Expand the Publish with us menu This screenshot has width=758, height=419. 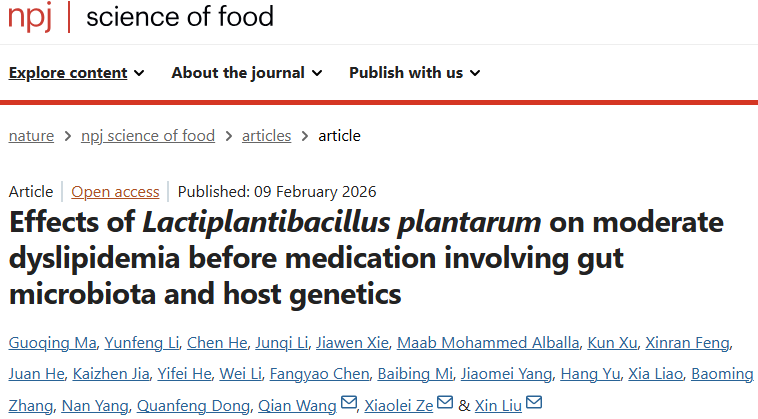coord(414,72)
